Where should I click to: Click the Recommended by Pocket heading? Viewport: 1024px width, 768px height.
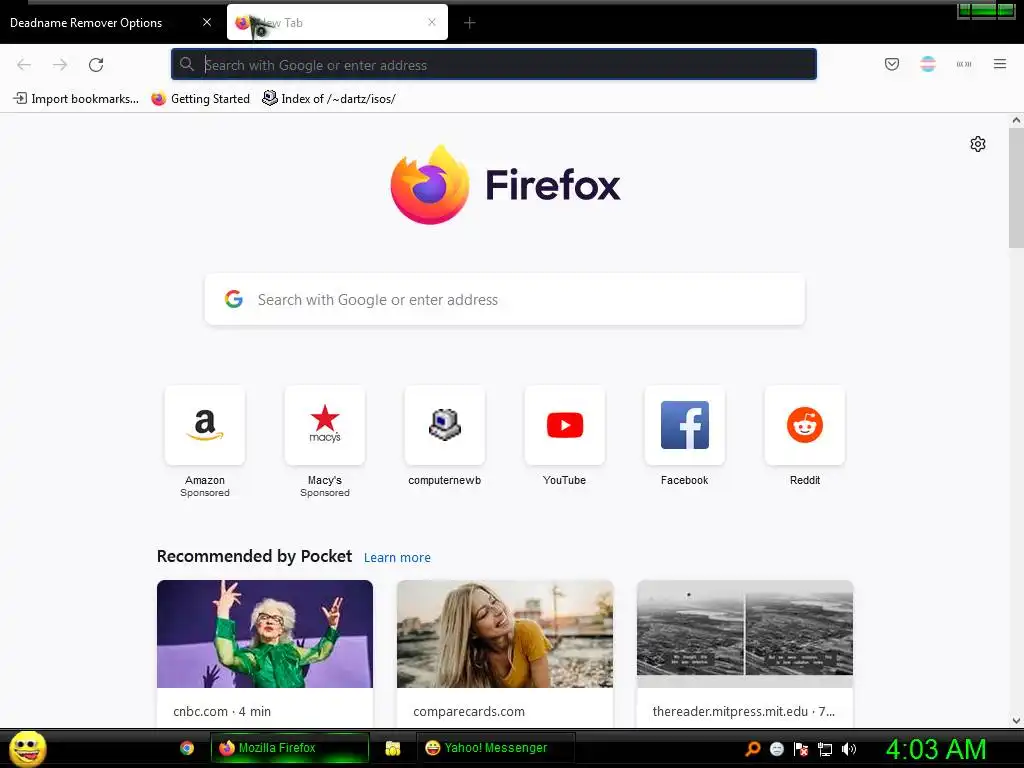pyautogui.click(x=254, y=556)
